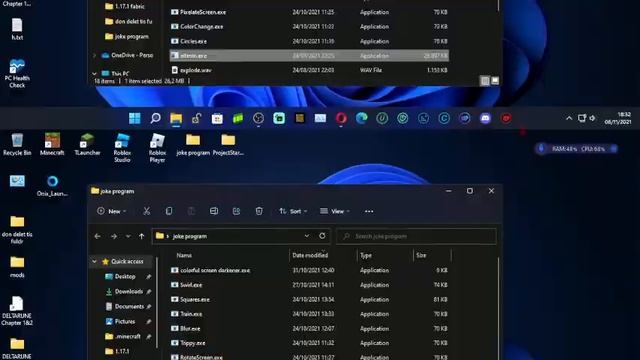Select Roblox Studio desktop shortcut

click(x=122, y=148)
